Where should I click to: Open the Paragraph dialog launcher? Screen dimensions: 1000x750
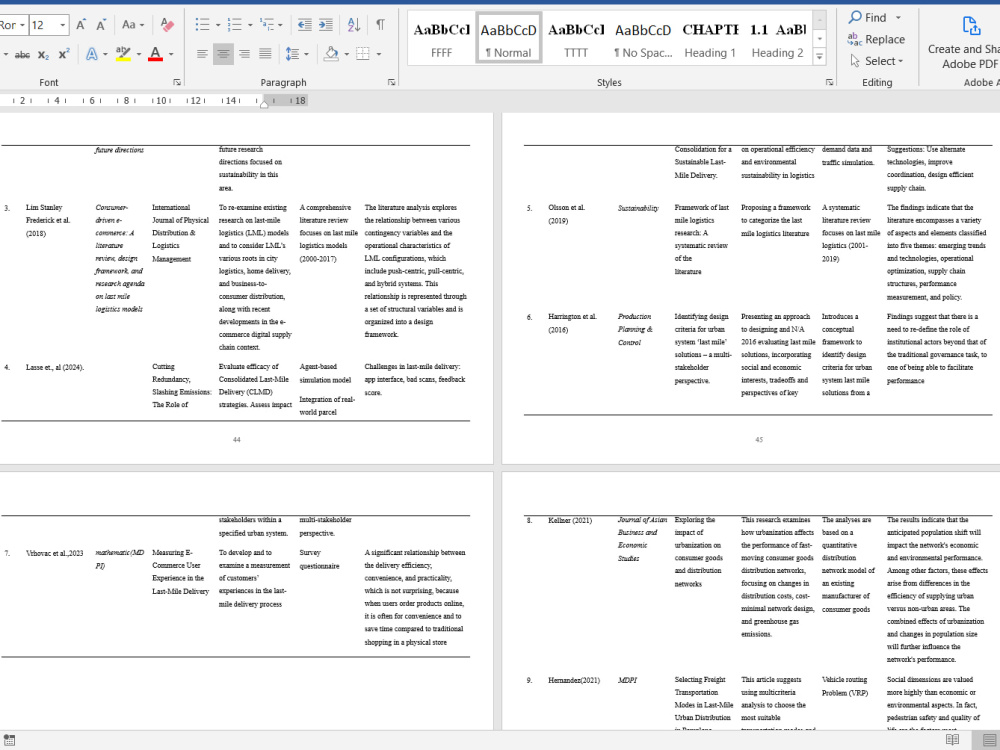392,82
